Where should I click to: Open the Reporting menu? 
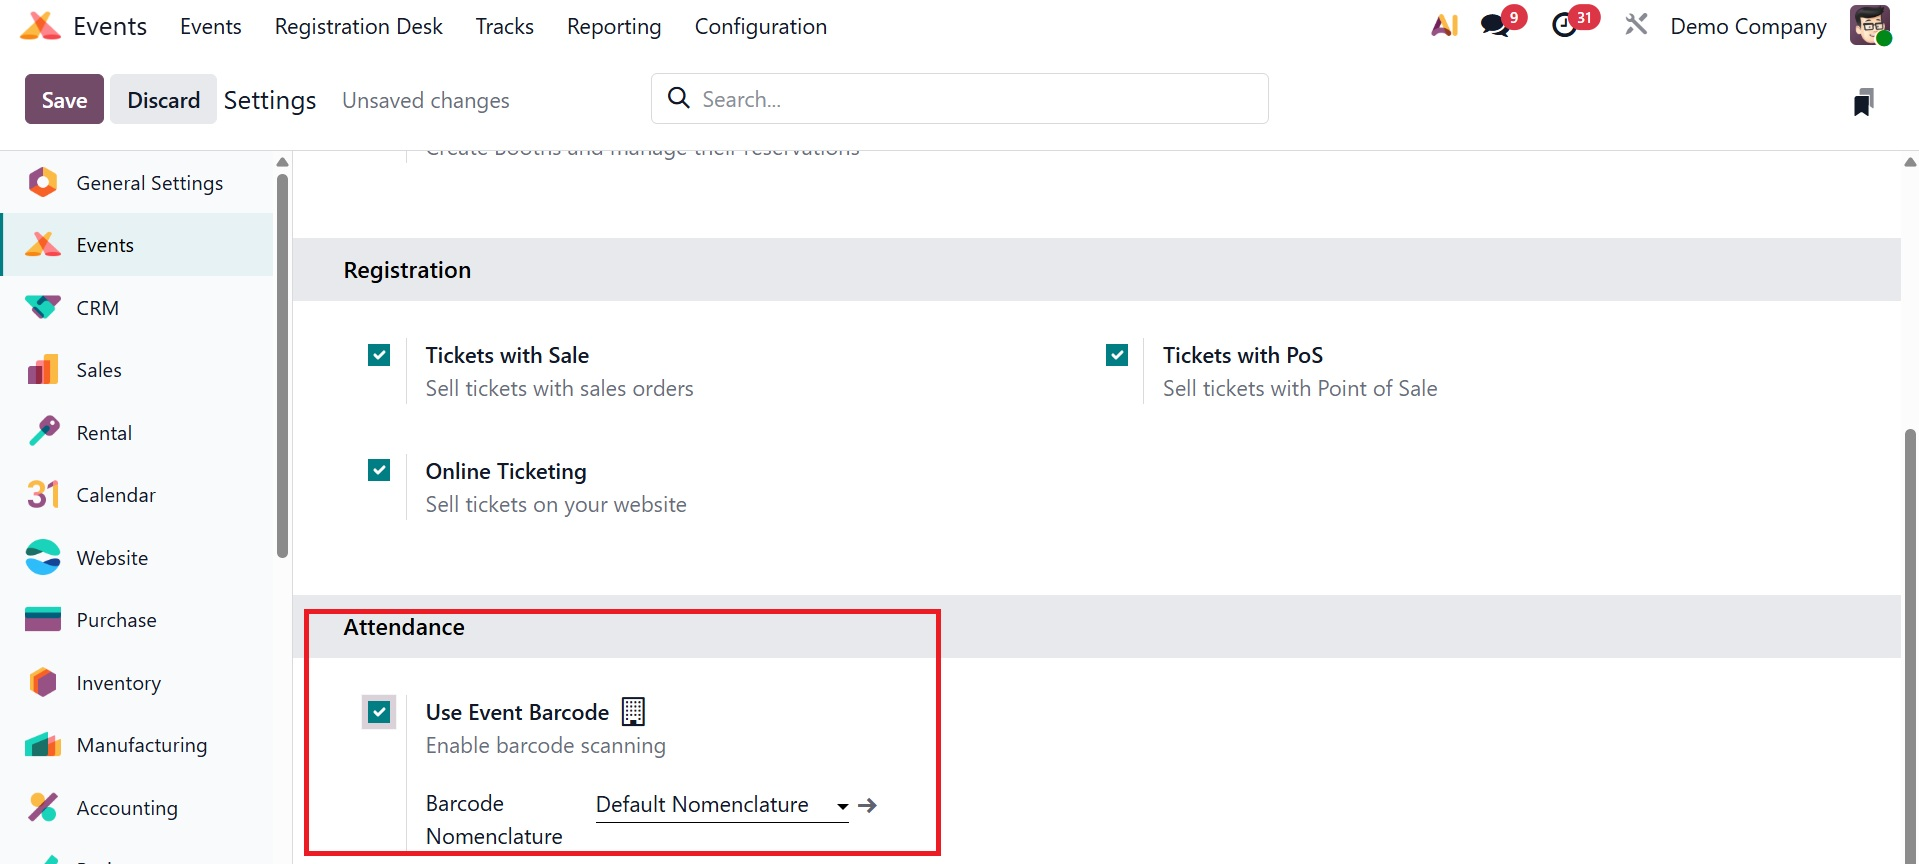tap(613, 27)
